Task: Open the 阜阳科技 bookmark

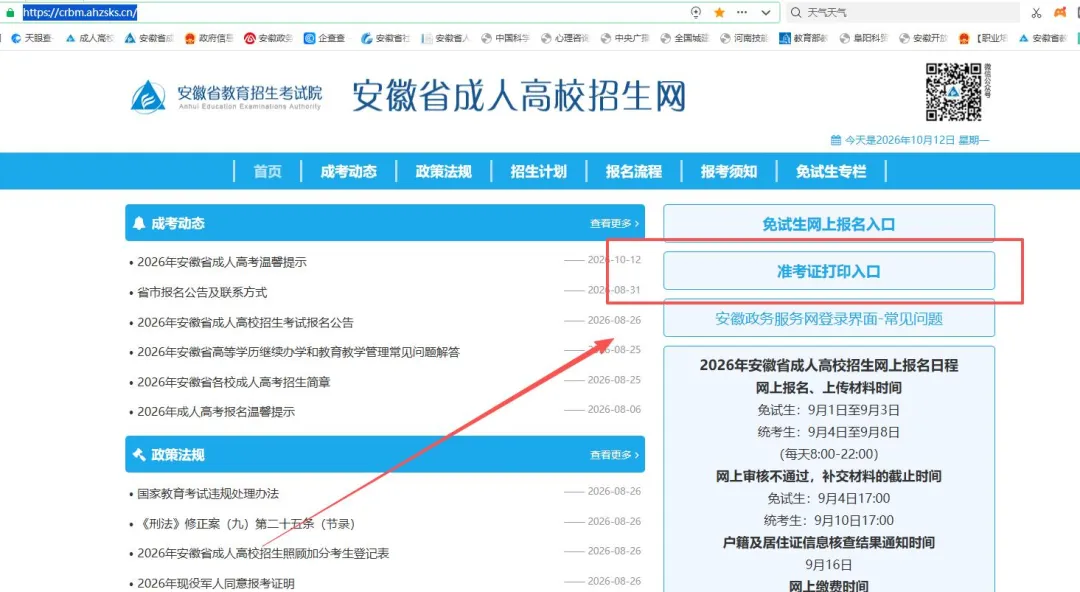Action: (864, 39)
